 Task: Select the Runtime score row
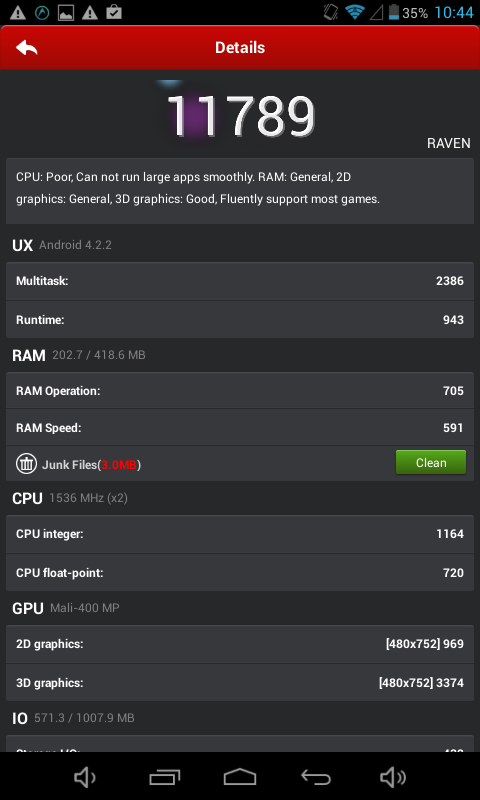pyautogui.click(x=240, y=320)
